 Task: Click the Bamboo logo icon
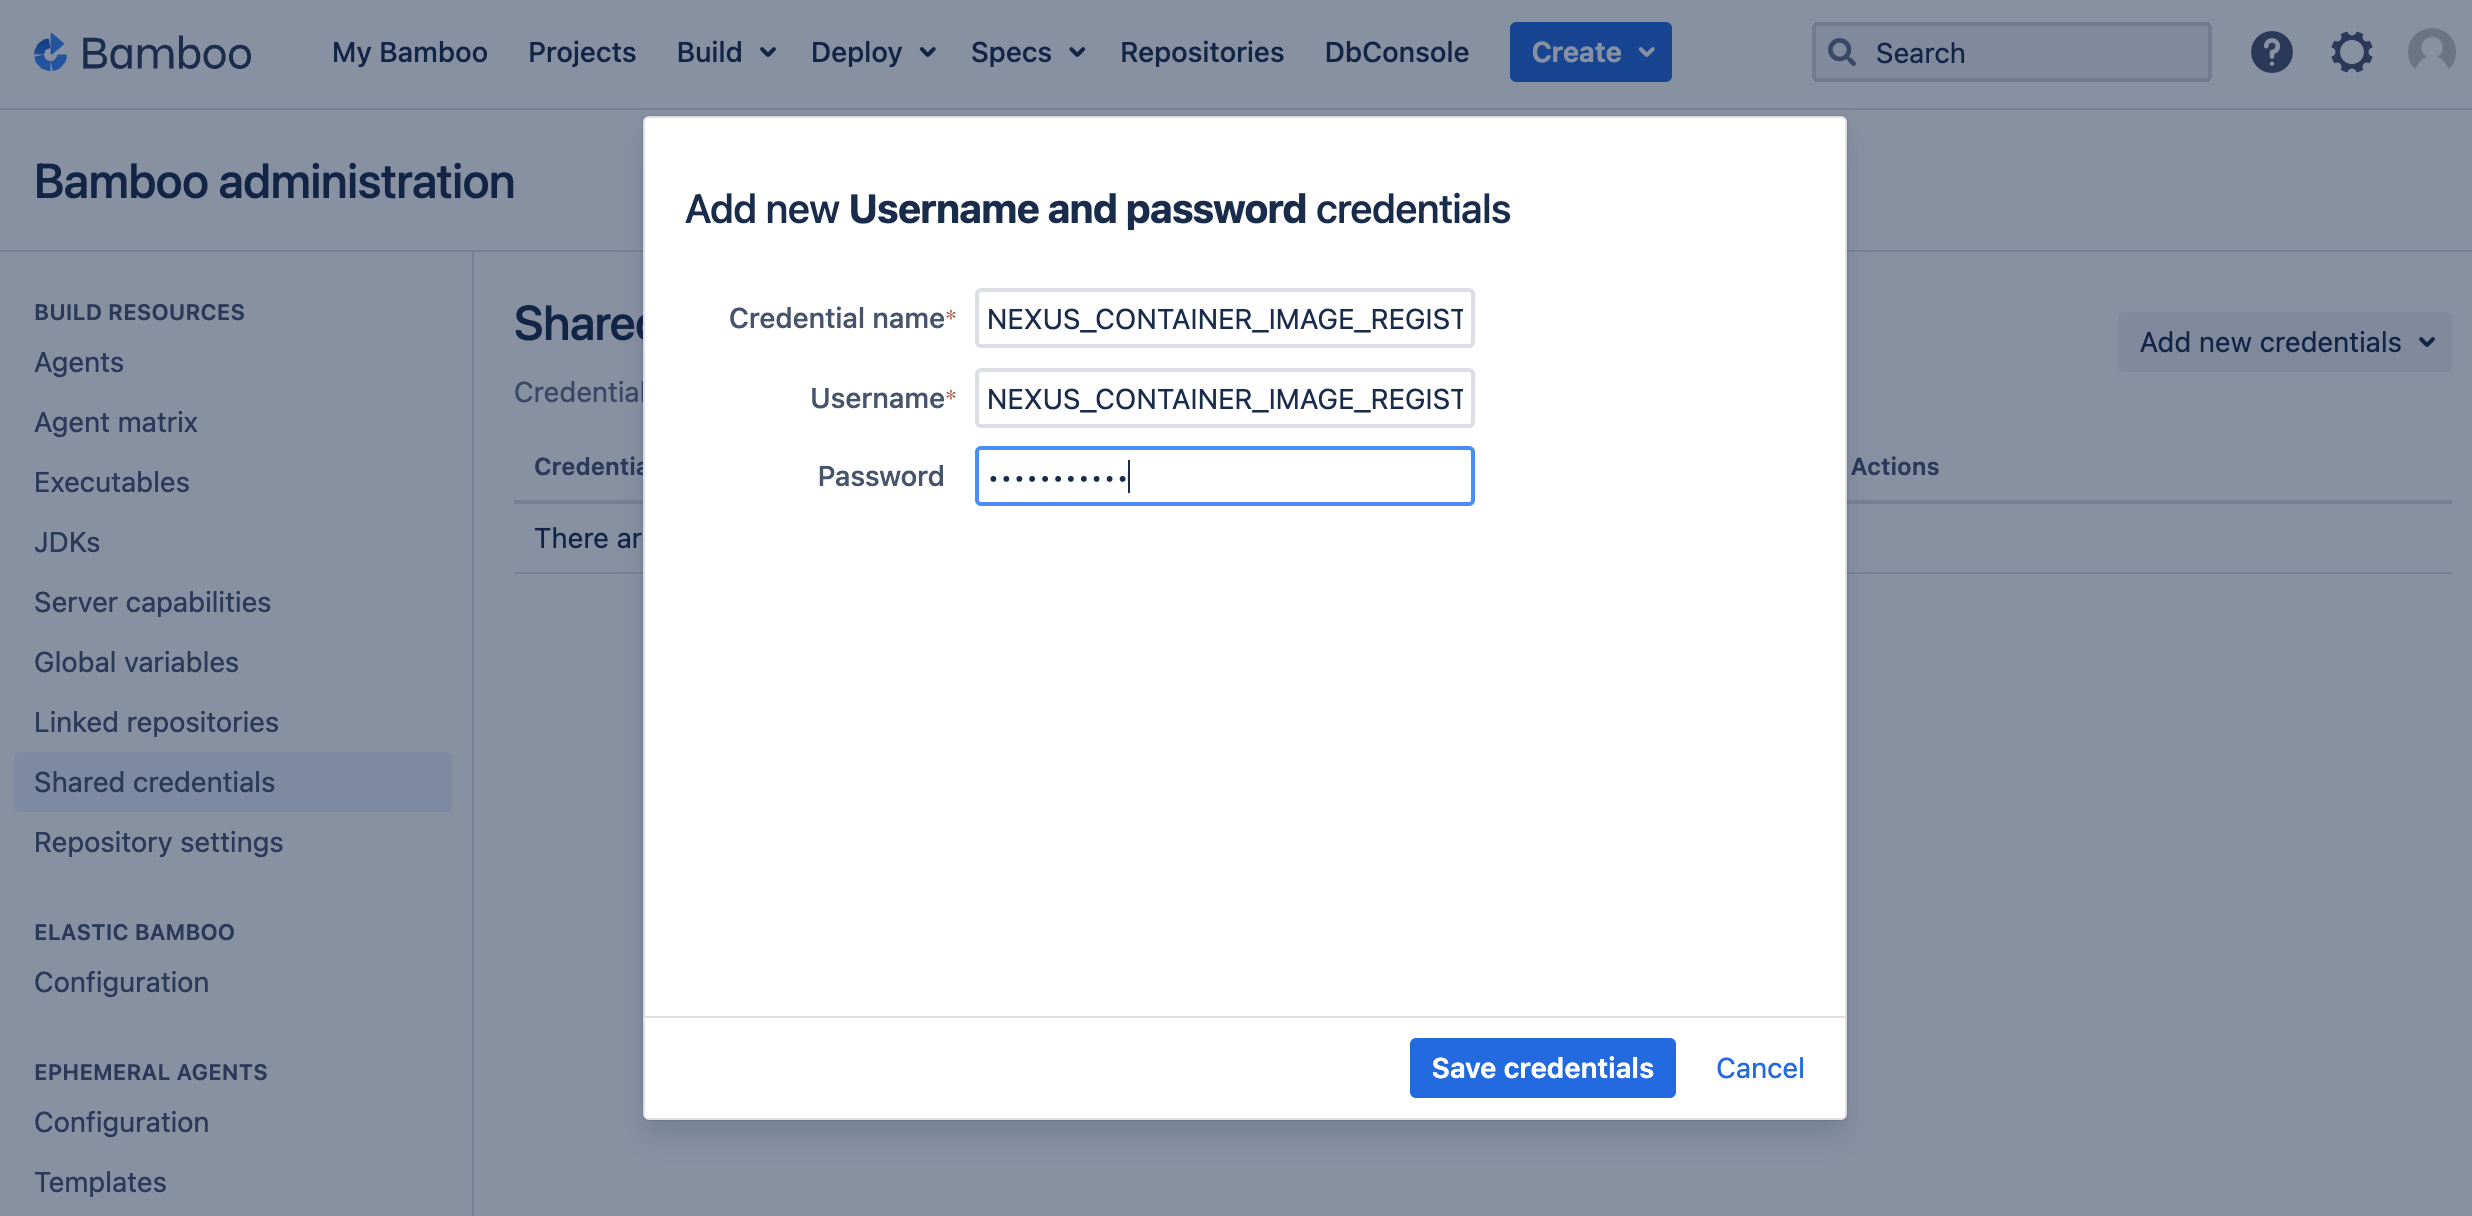[50, 52]
